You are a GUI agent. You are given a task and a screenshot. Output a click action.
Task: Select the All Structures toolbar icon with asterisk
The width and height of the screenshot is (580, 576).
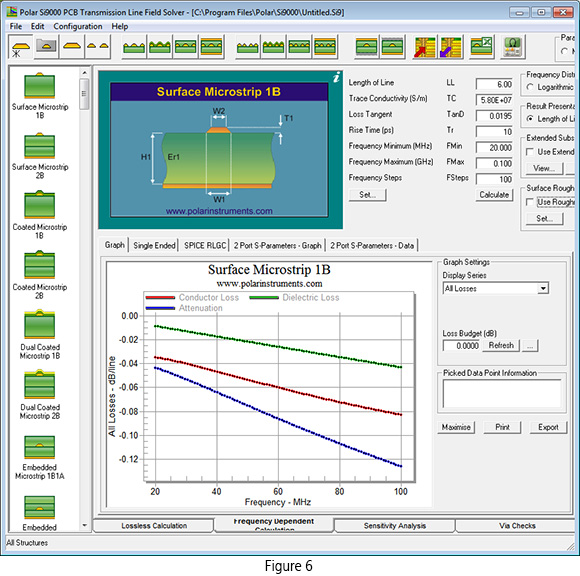coord(21,47)
